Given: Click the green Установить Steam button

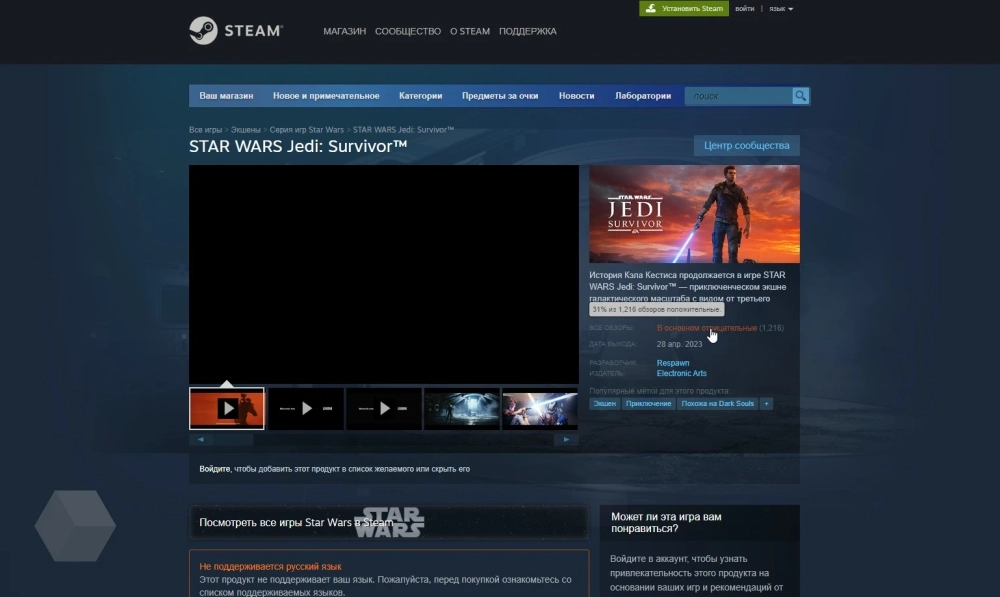Looking at the screenshot, I should tap(684, 9).
